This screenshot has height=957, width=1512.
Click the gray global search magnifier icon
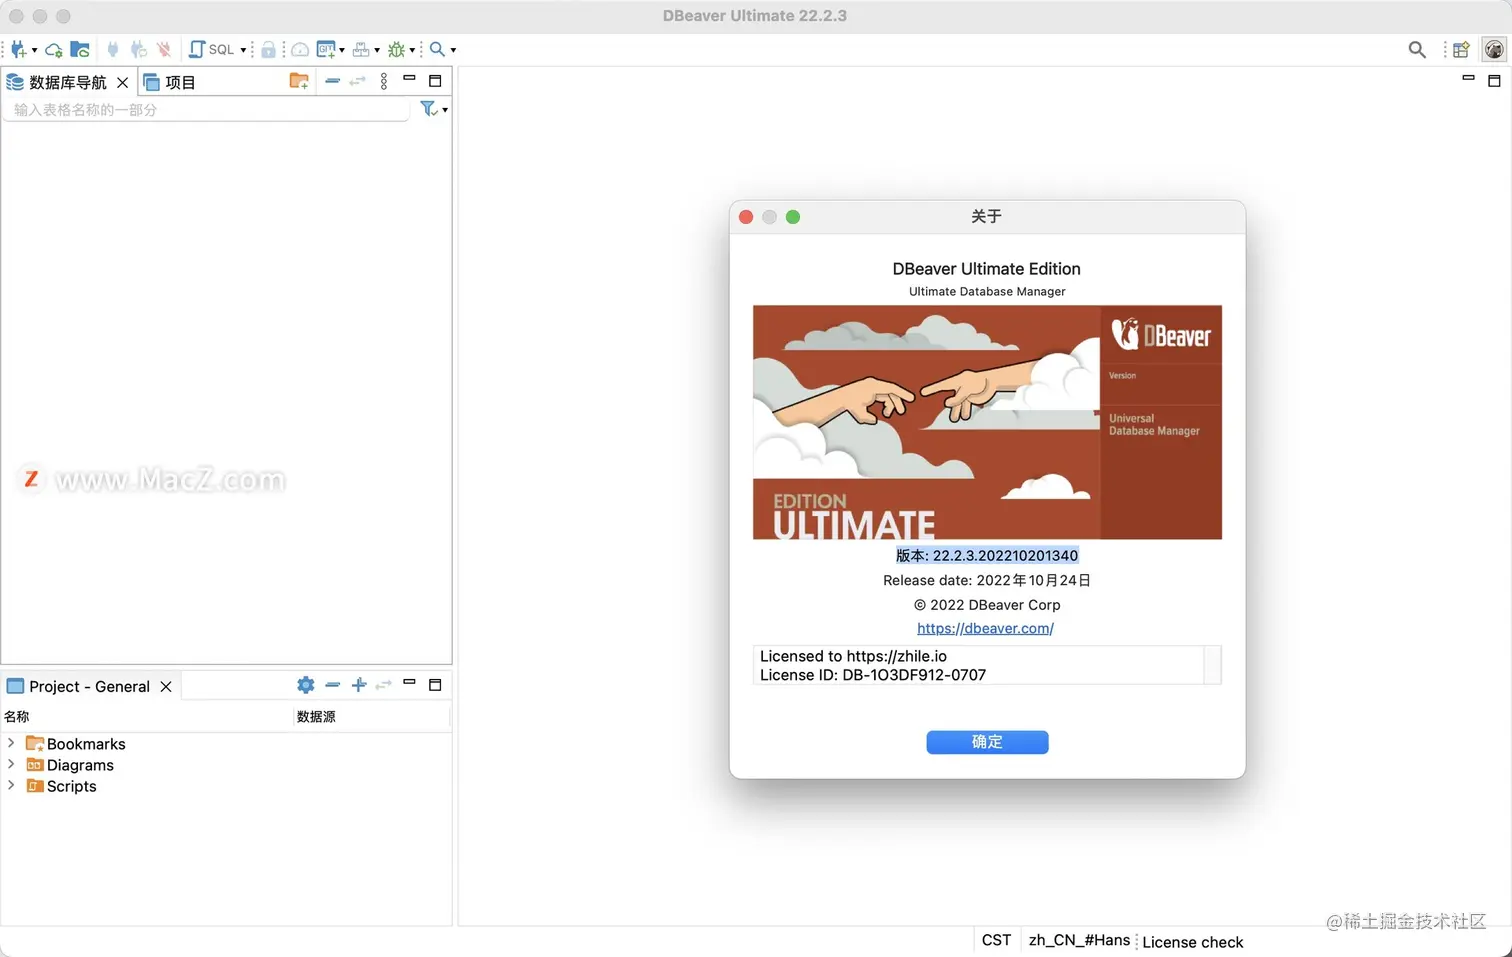click(1417, 49)
